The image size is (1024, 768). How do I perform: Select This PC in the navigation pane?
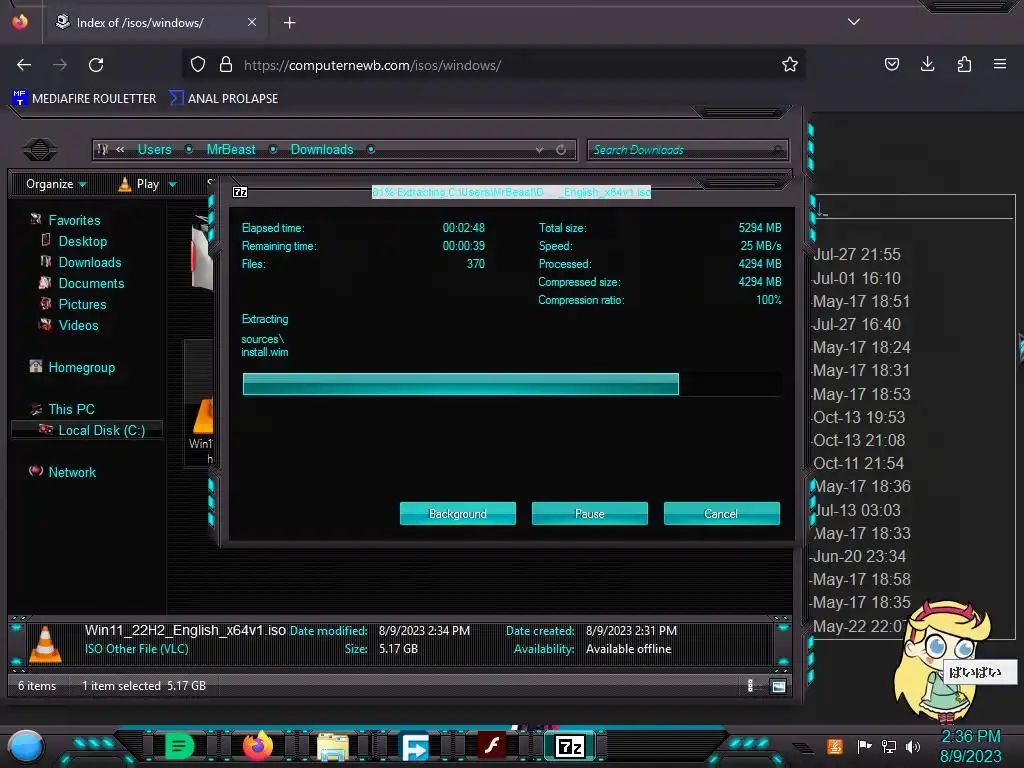71,409
